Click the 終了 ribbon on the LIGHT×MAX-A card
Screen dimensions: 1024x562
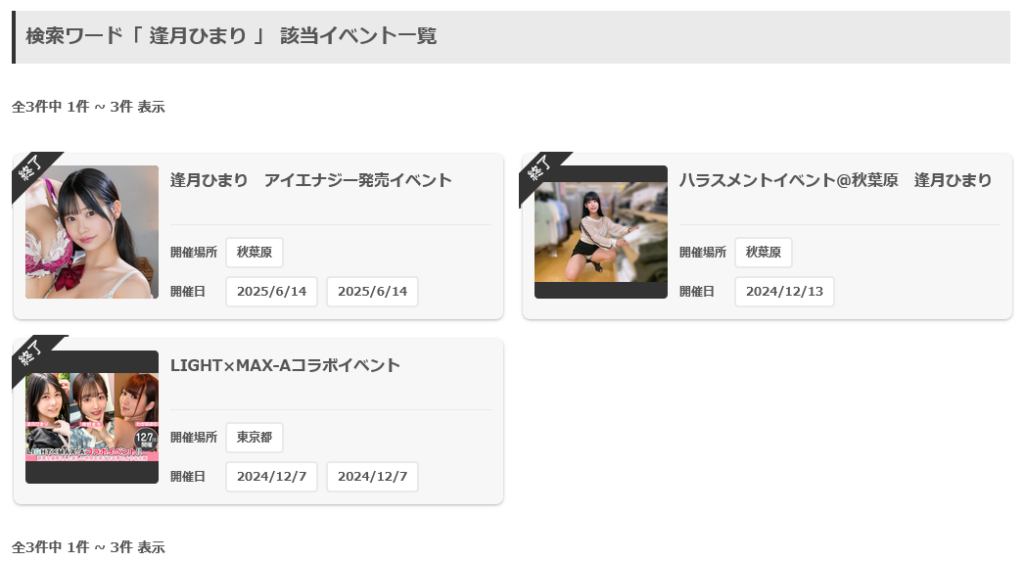coord(32,355)
